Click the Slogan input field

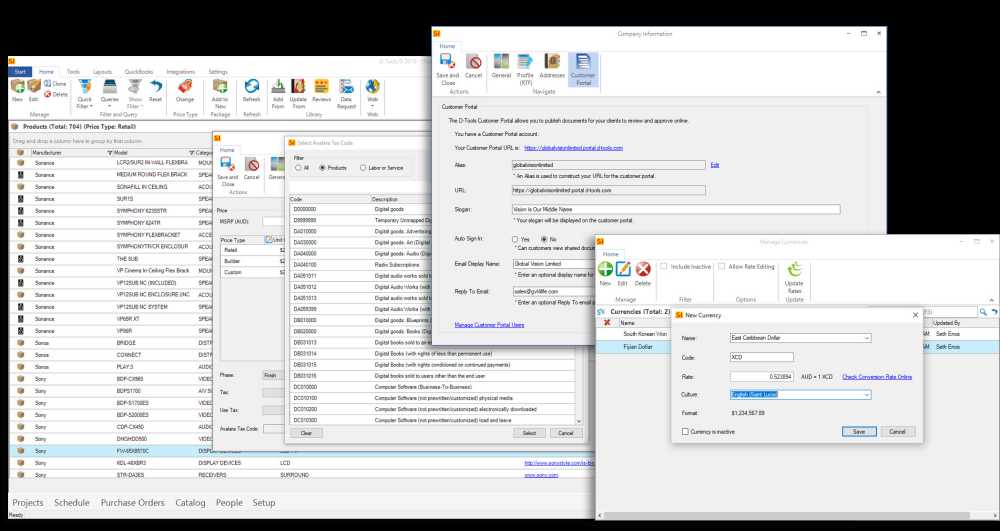(x=676, y=209)
